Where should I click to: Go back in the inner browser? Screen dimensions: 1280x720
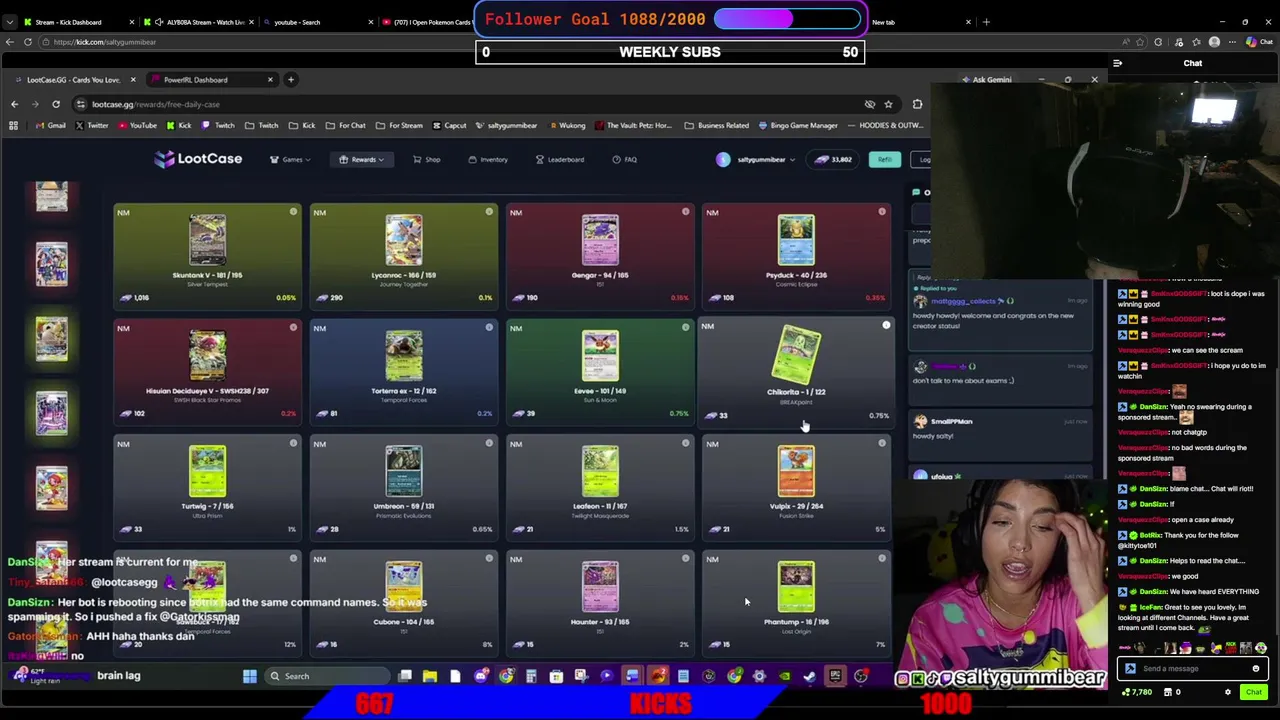tap(14, 104)
